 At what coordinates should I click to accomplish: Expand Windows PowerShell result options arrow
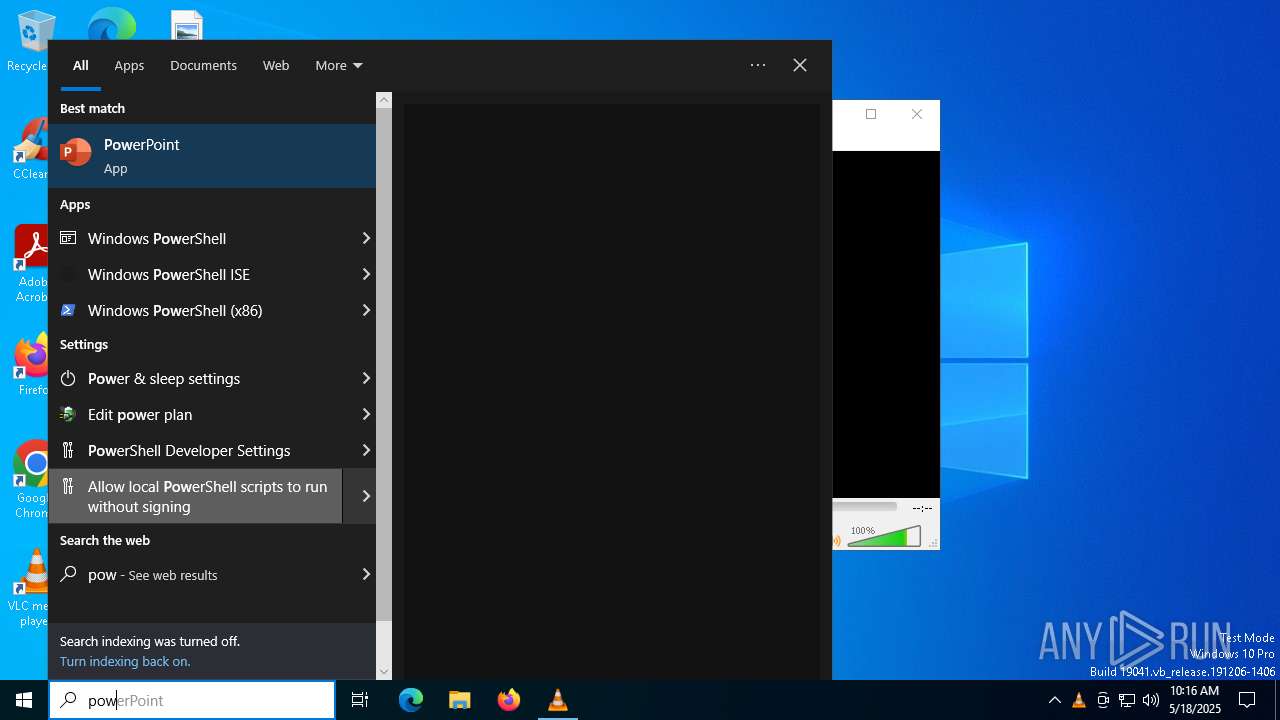pyautogui.click(x=366, y=238)
